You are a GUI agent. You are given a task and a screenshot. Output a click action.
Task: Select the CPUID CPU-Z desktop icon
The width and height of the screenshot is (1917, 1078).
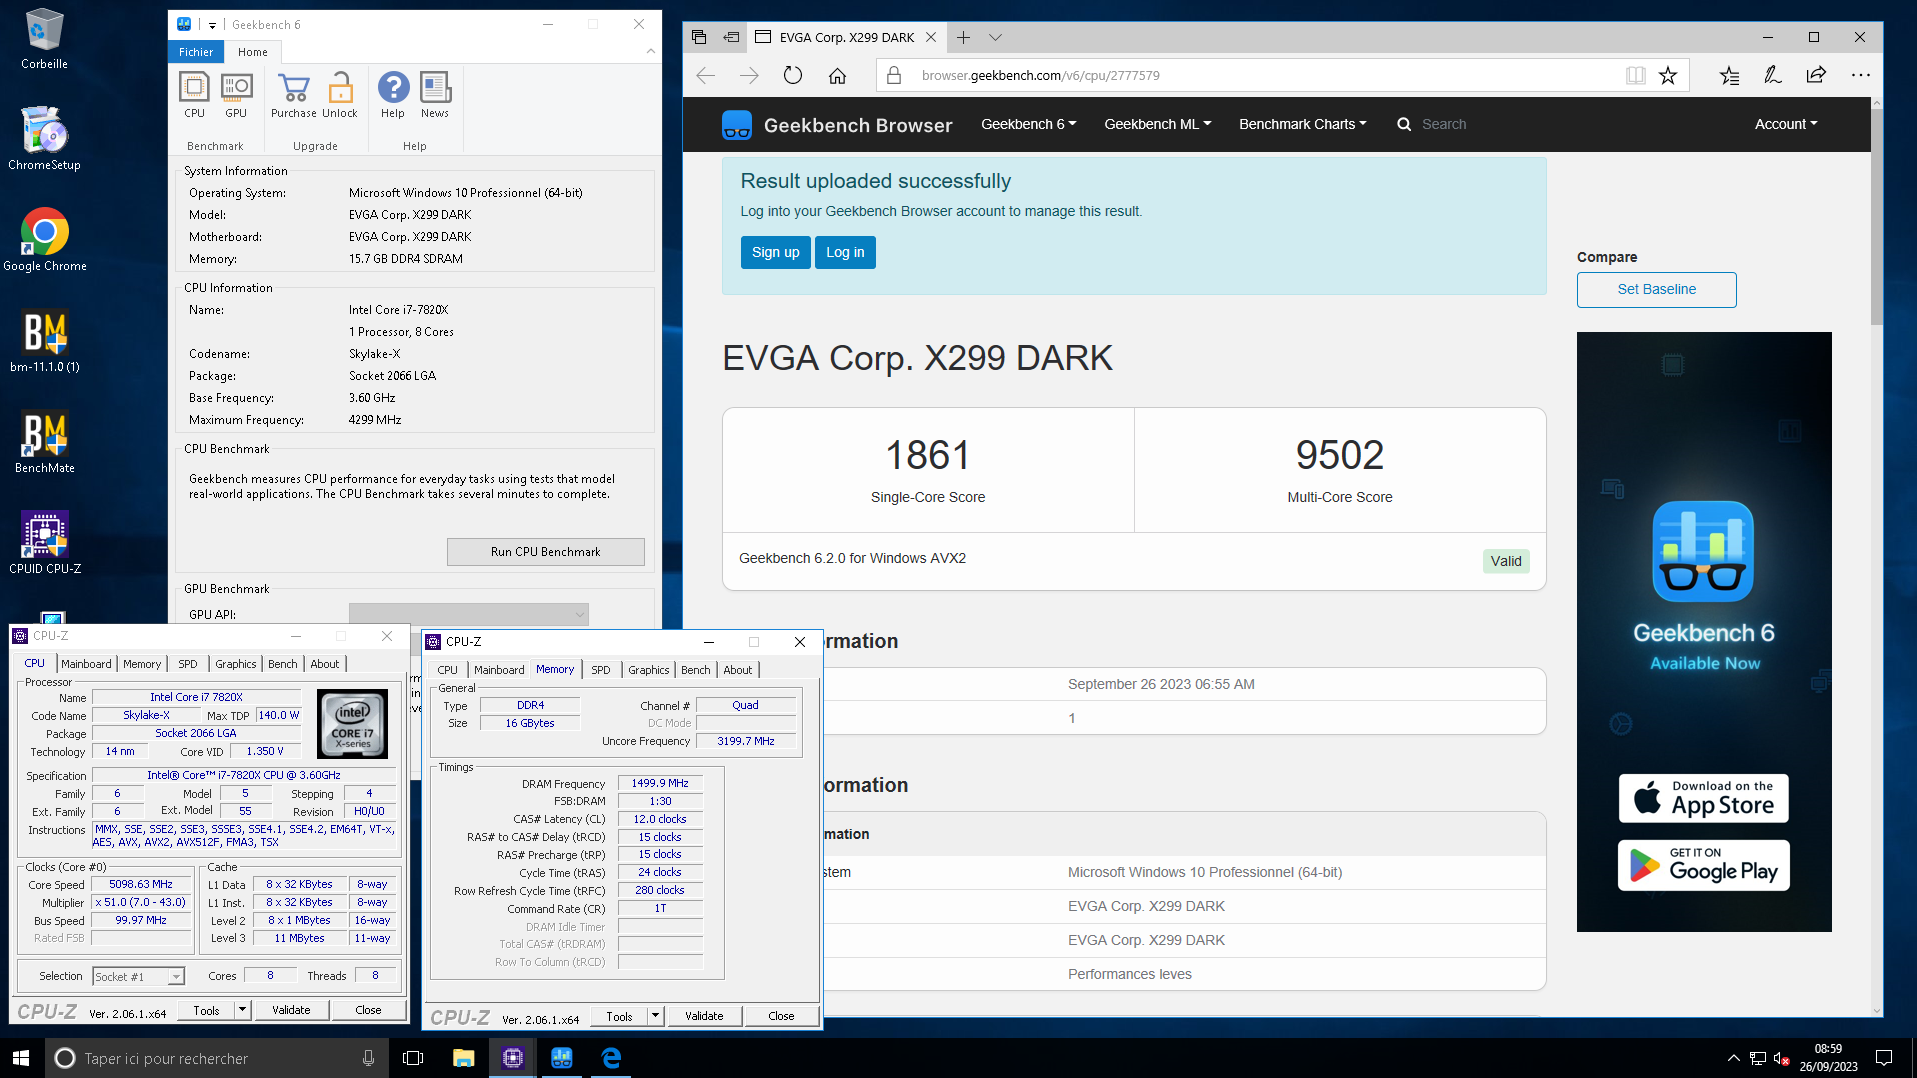pos(44,543)
